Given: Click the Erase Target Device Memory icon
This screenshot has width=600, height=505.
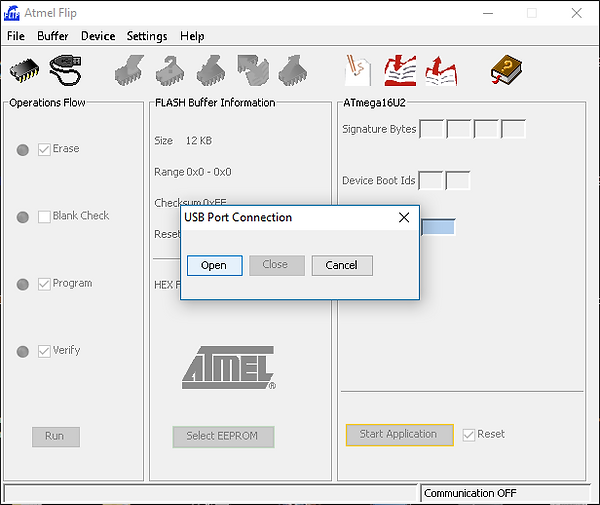Looking at the screenshot, I should 129,70.
